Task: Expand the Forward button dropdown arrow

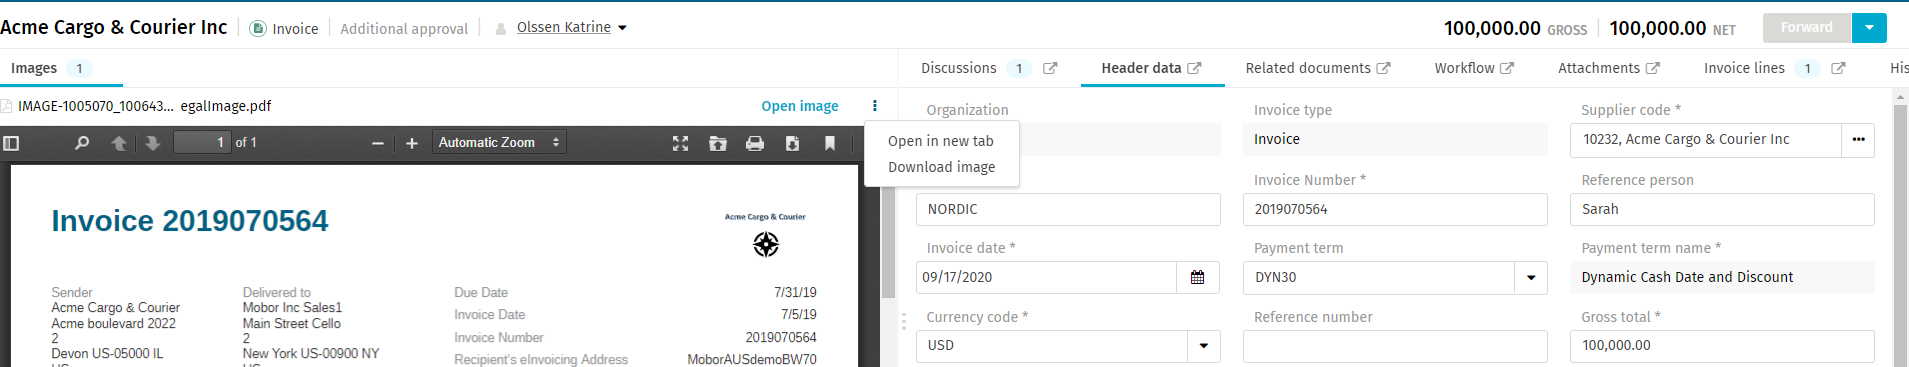Action: coord(1869,28)
